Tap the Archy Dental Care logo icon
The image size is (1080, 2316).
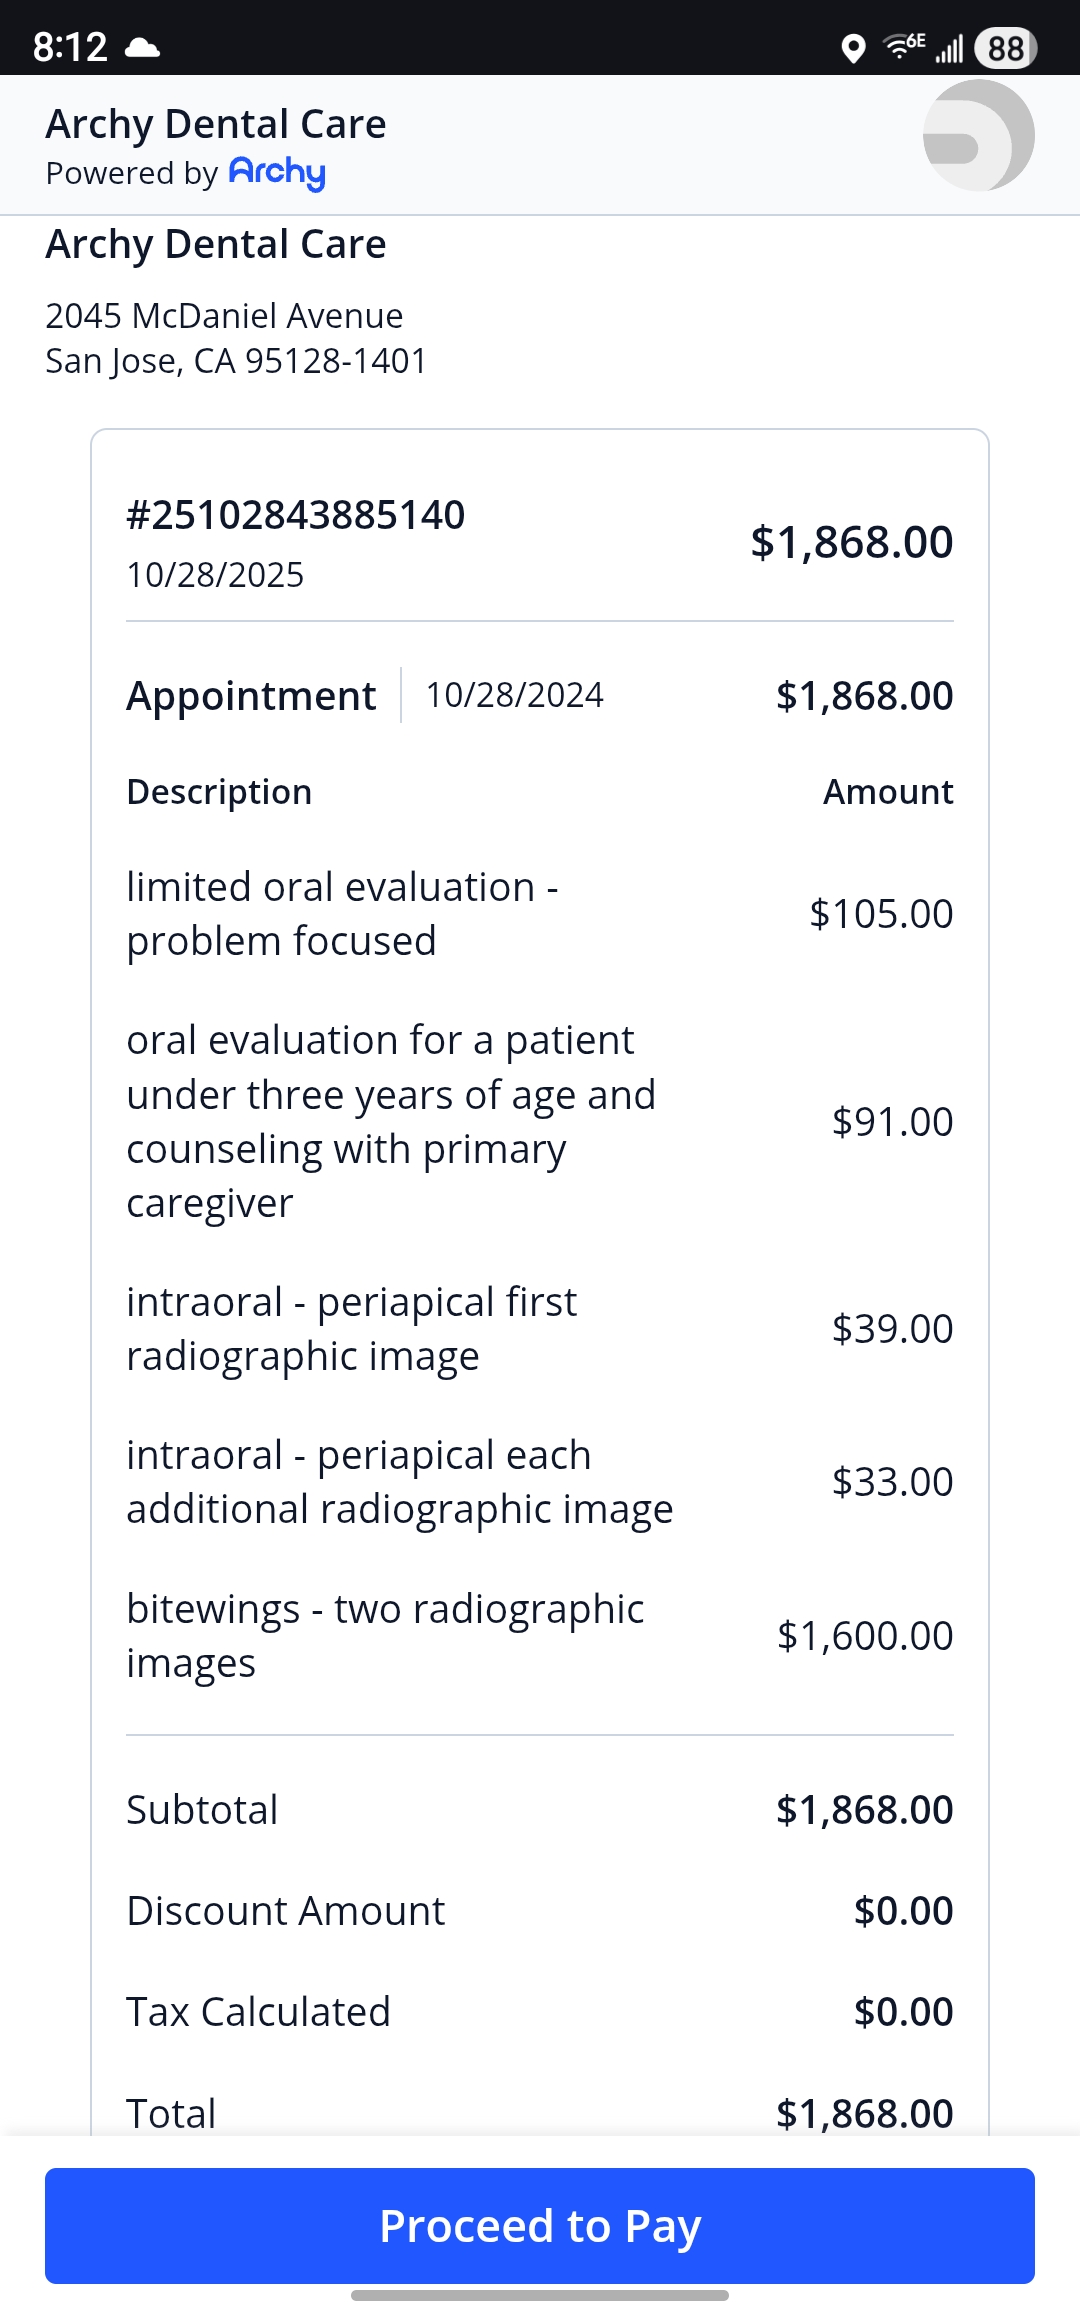coord(978,136)
